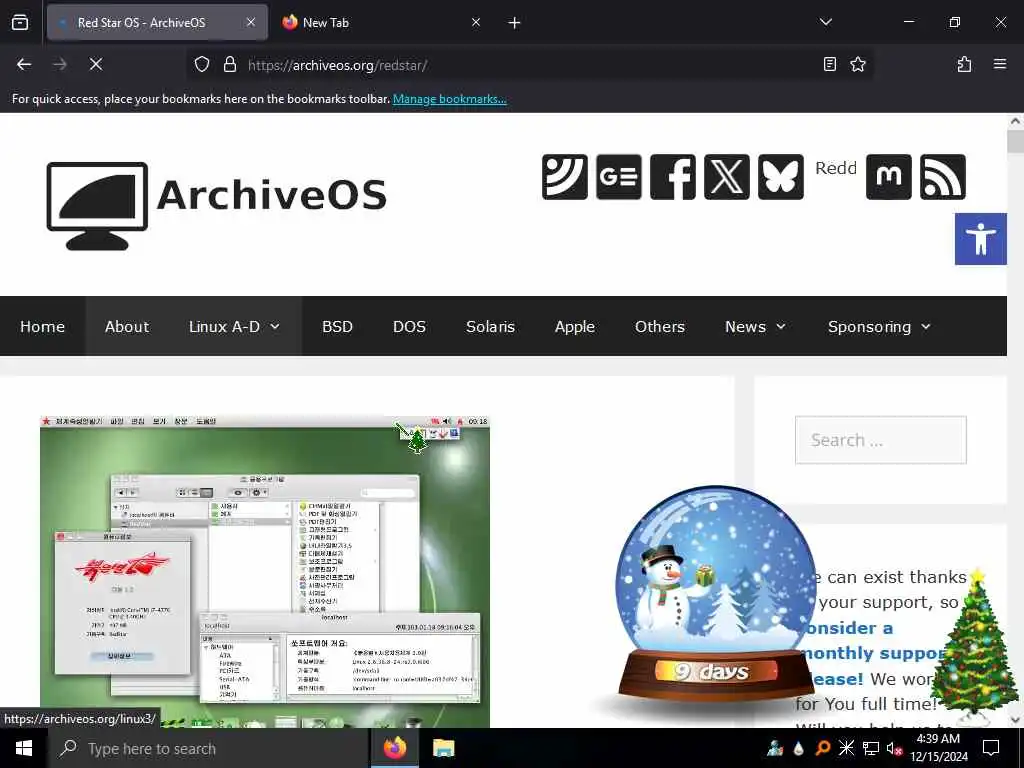This screenshot has height=768, width=1024.
Task: Click the muted volume tray icon
Action: point(895,748)
